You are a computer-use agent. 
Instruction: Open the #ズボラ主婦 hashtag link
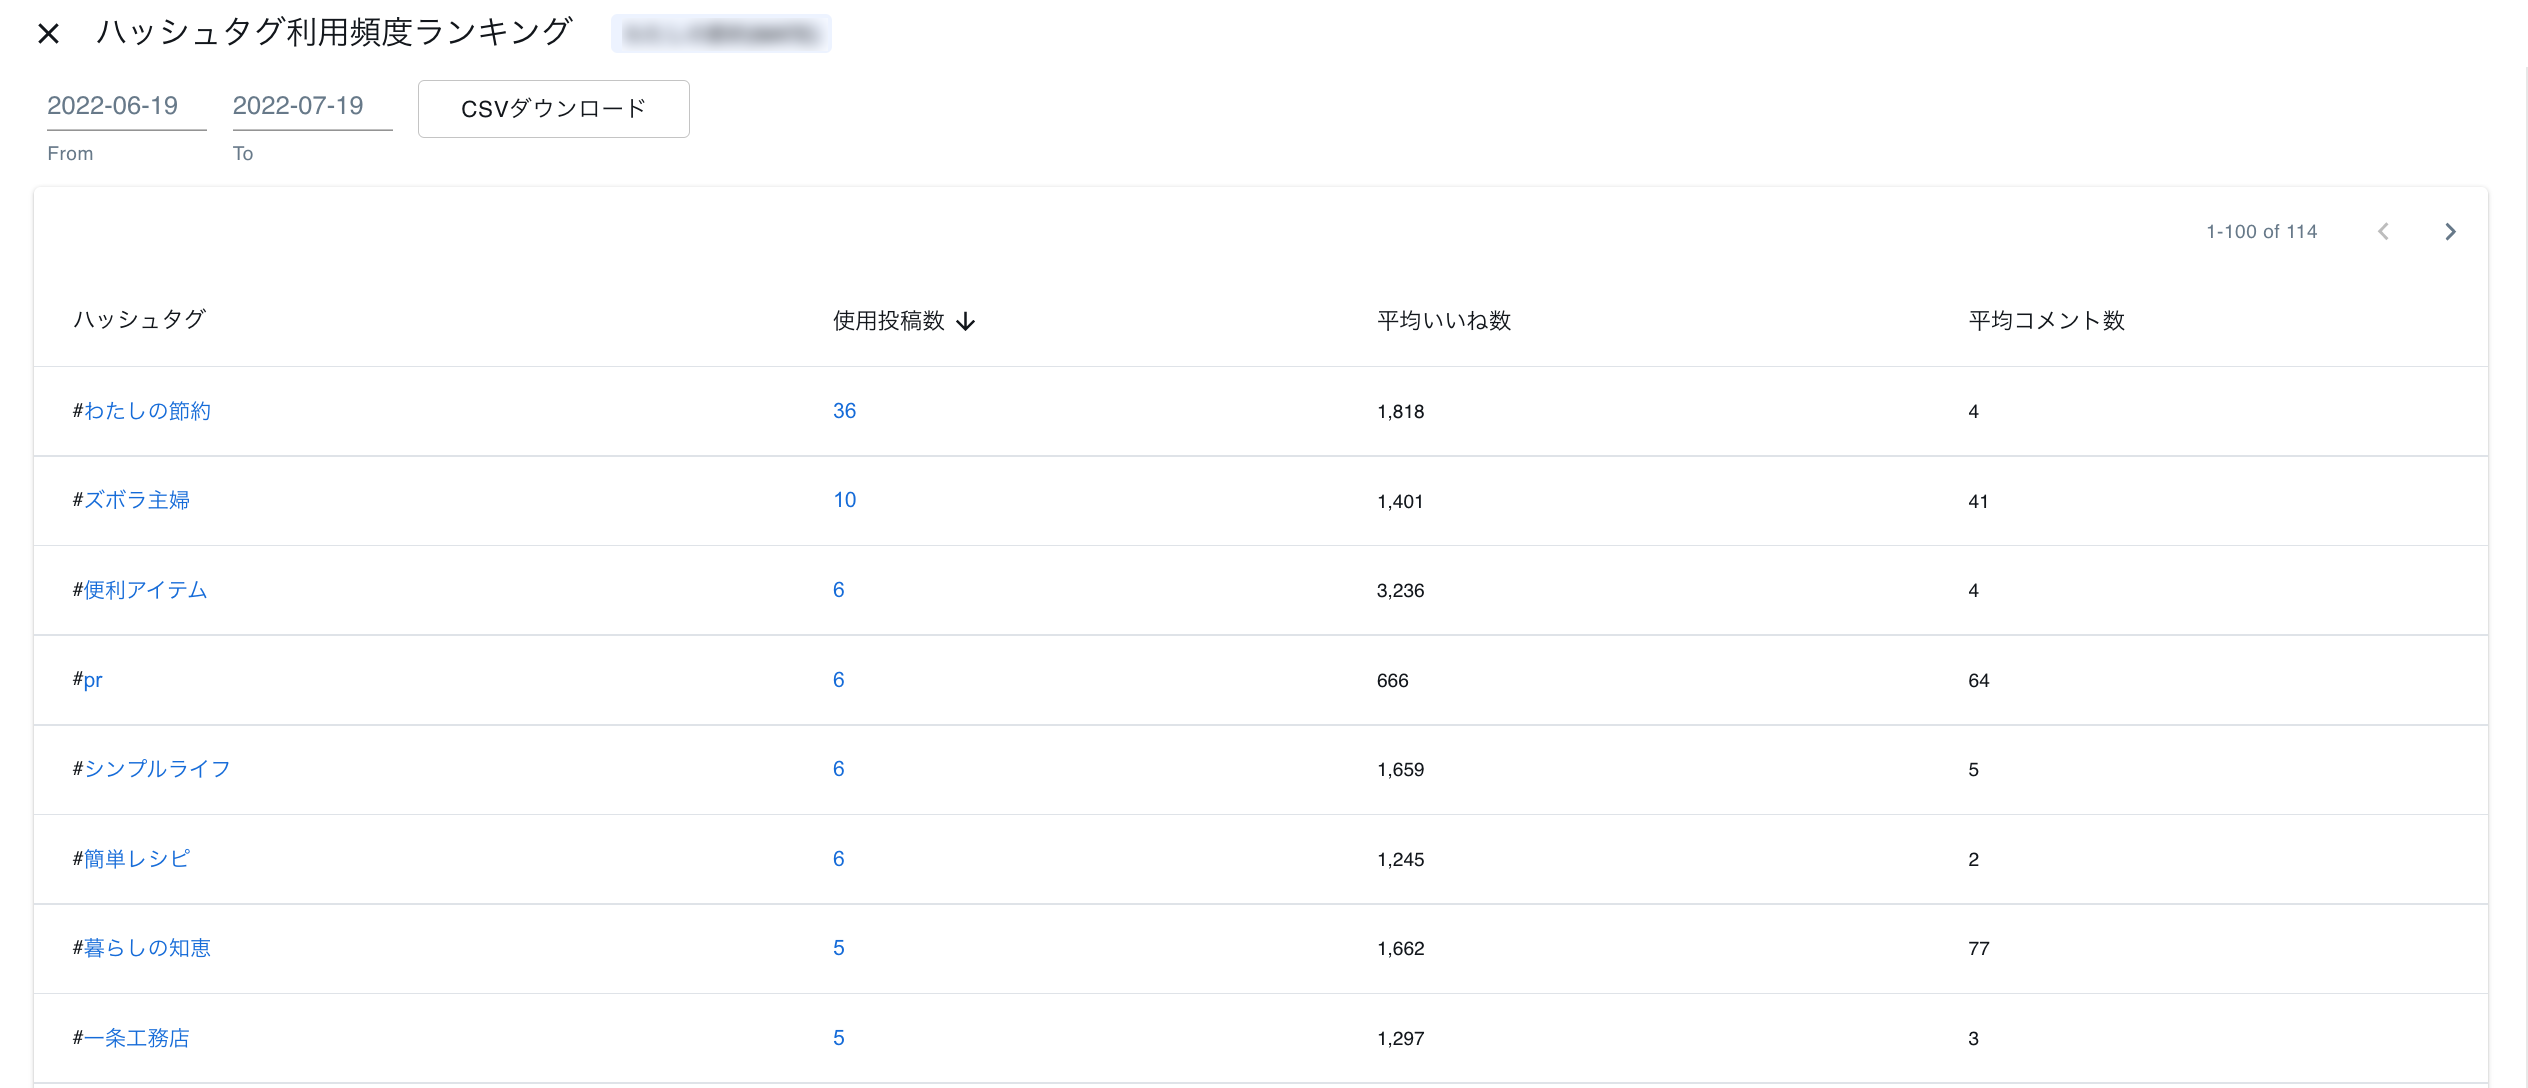pos(136,500)
